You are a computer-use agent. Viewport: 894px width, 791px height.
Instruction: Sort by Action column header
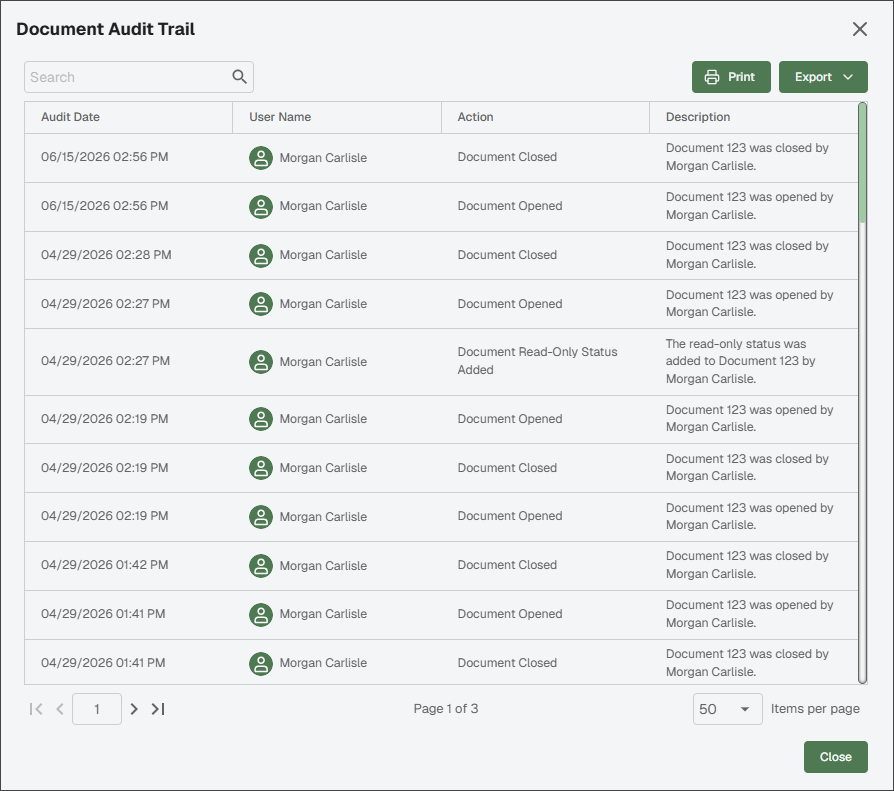545,117
